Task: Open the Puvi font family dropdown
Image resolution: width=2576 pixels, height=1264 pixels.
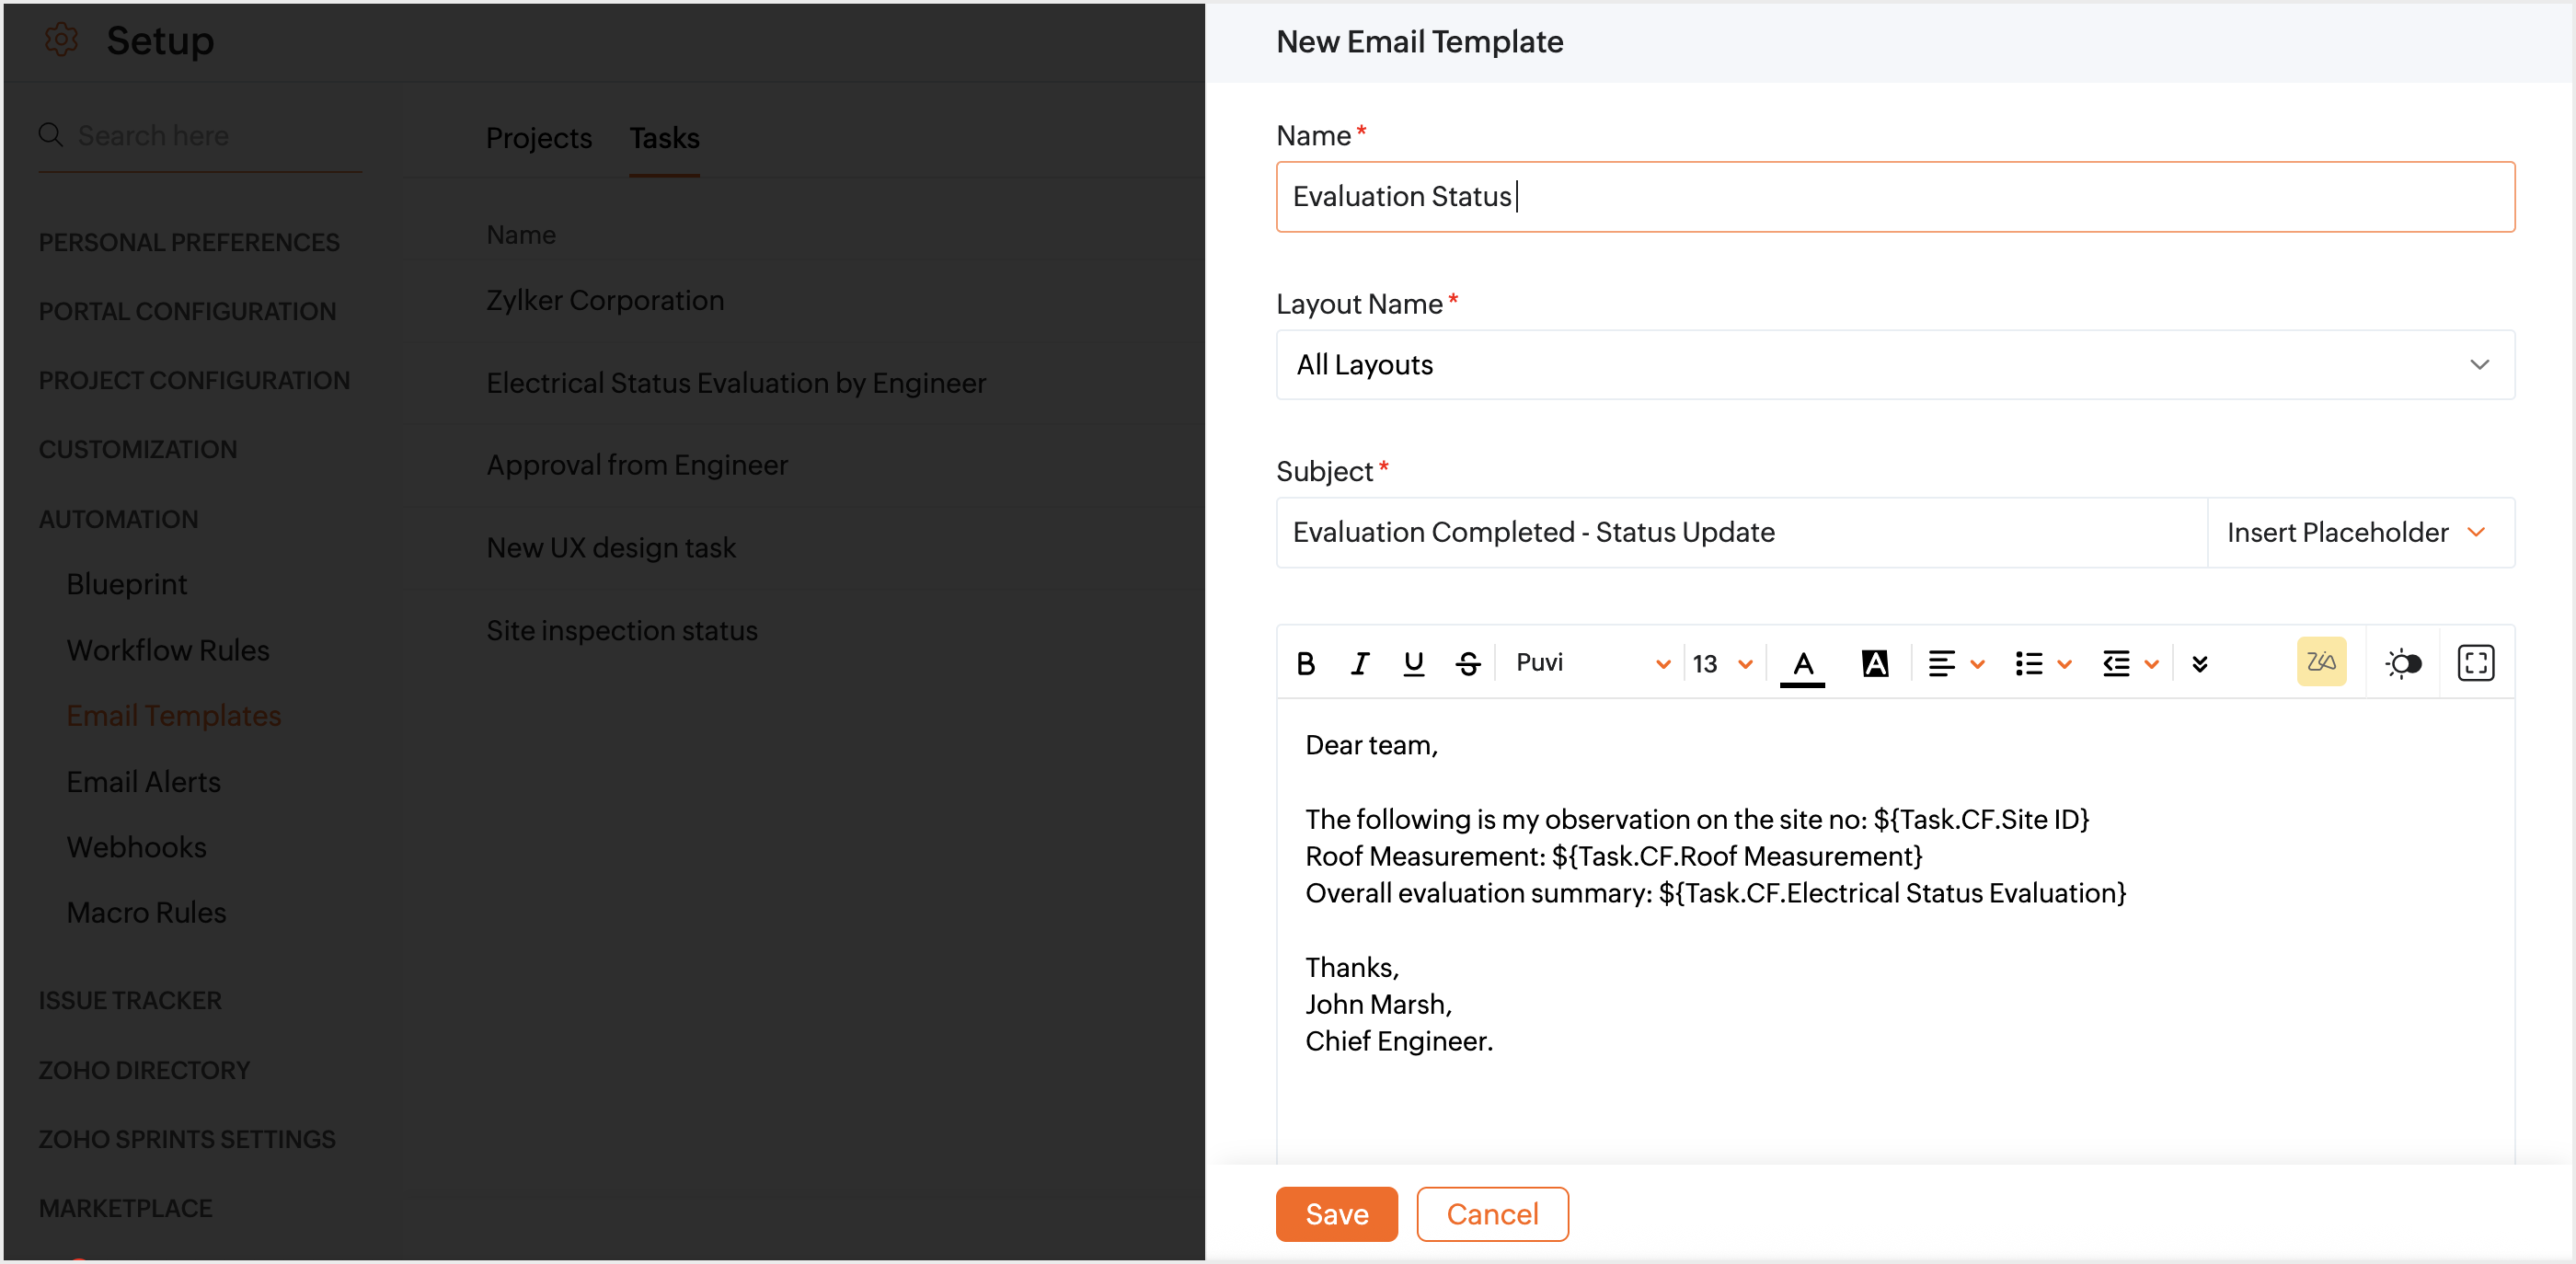Action: tap(1590, 663)
